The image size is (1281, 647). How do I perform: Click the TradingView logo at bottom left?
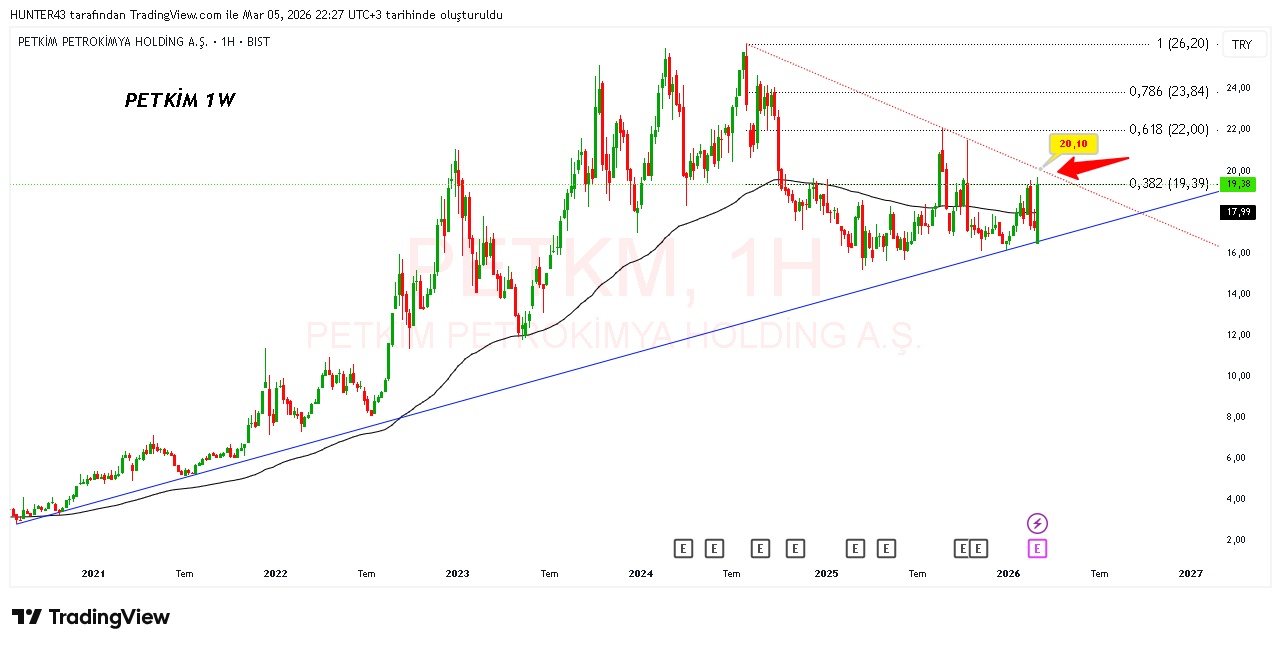[91, 617]
